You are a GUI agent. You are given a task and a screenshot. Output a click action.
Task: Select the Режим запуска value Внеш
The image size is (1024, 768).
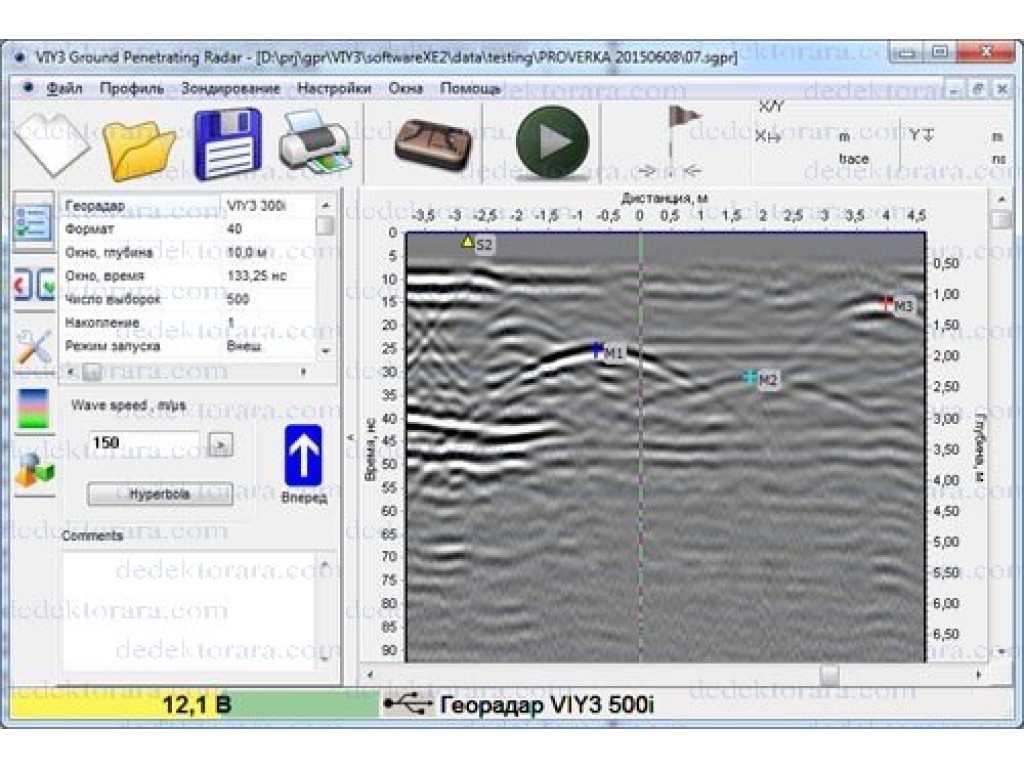point(244,345)
